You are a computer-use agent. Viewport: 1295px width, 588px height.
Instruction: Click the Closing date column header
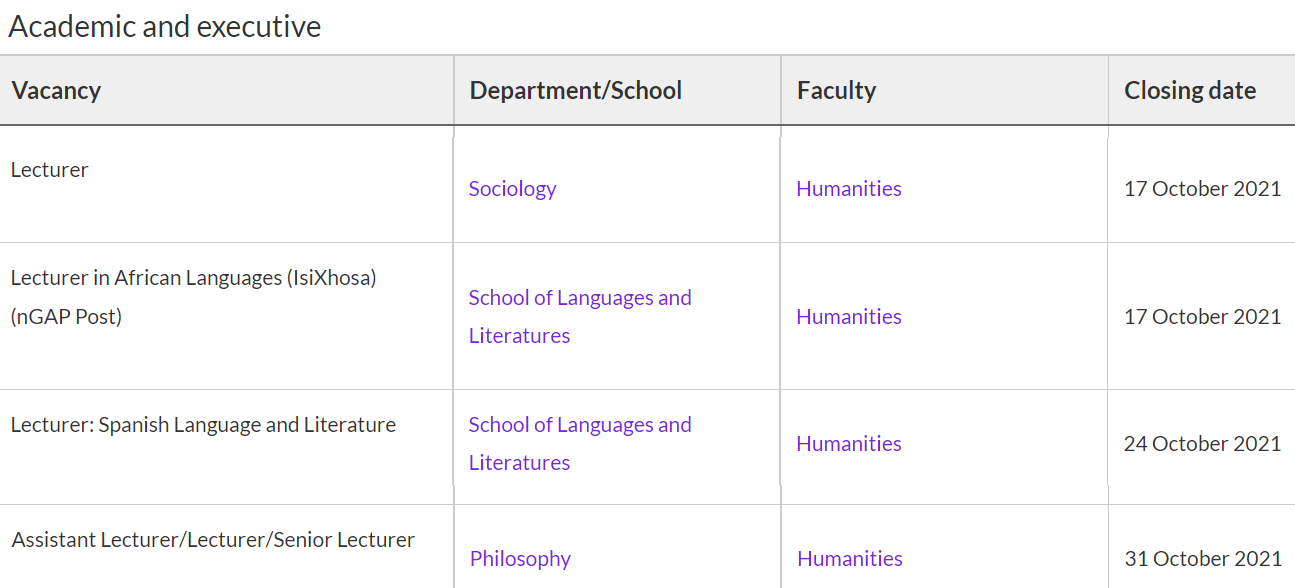1189,90
